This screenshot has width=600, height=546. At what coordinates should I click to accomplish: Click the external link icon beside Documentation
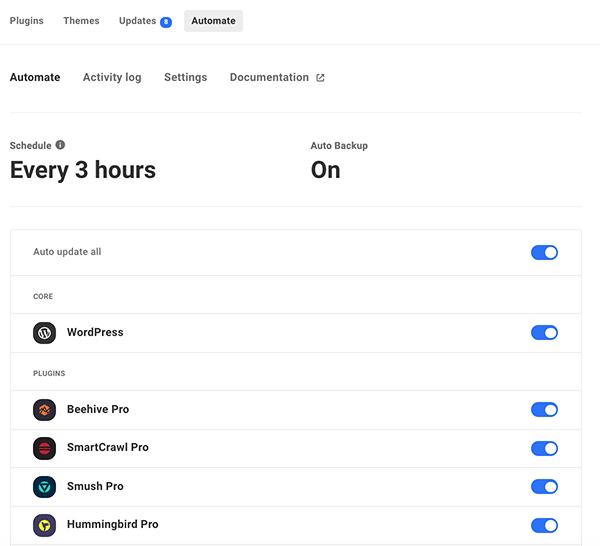(x=320, y=78)
